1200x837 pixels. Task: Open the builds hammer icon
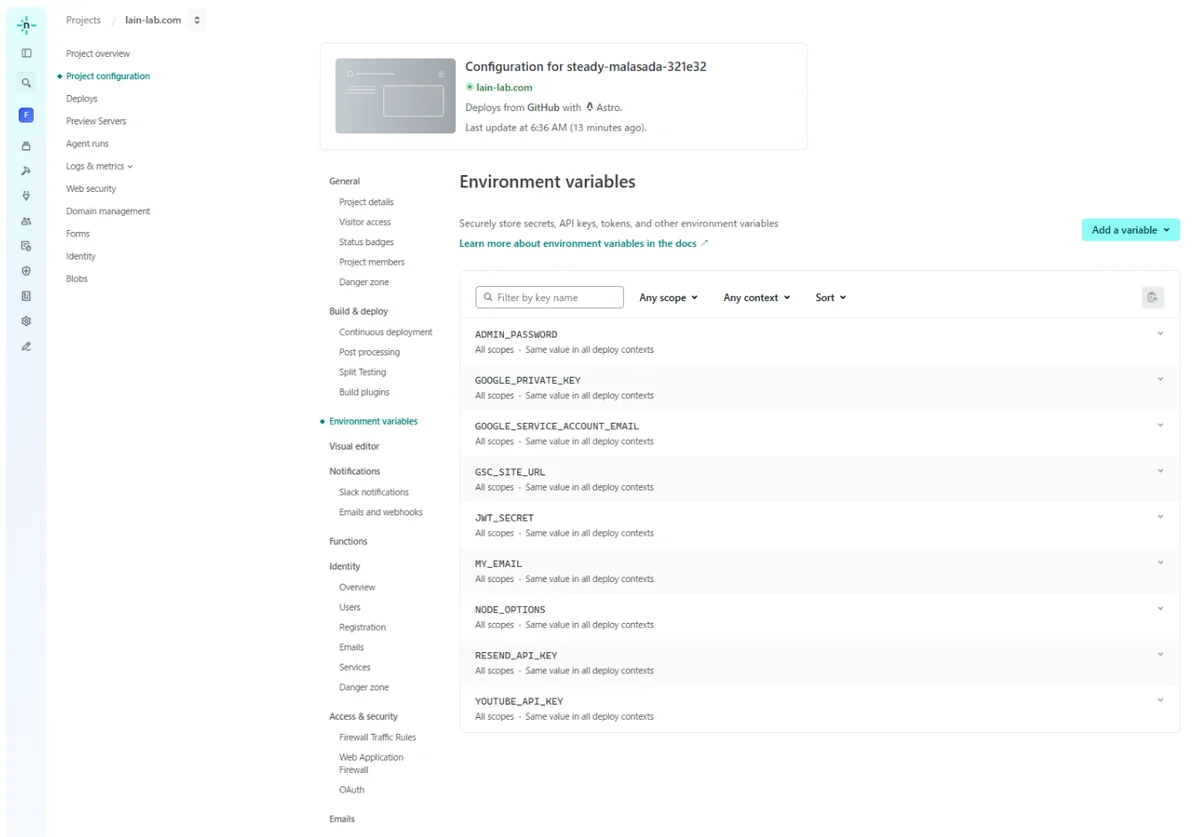[26, 171]
